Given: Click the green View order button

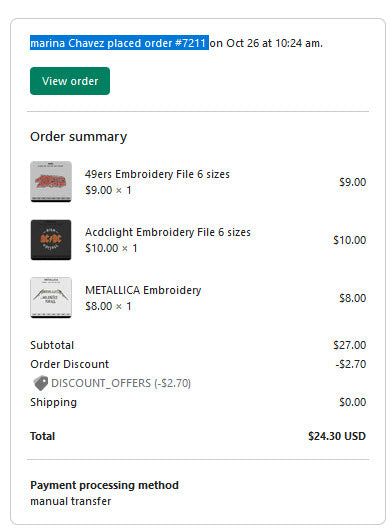Looking at the screenshot, I should click(70, 81).
